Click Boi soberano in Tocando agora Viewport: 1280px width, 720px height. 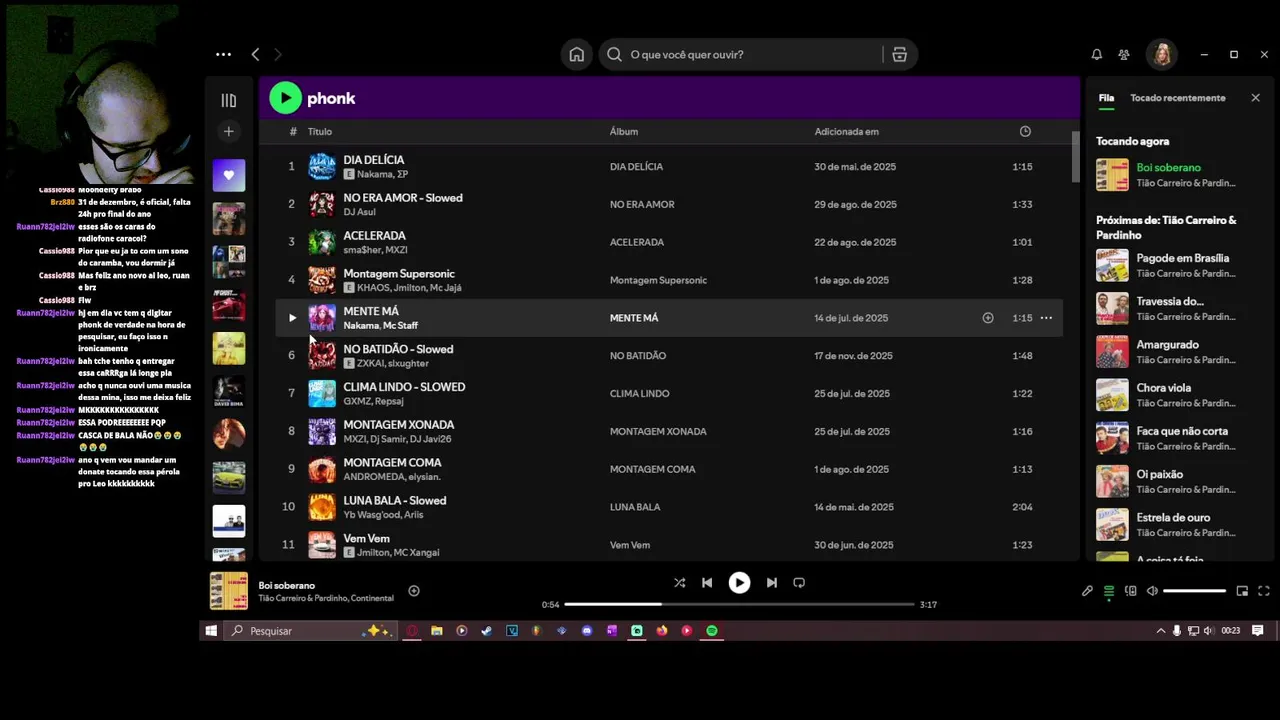[1168, 167]
